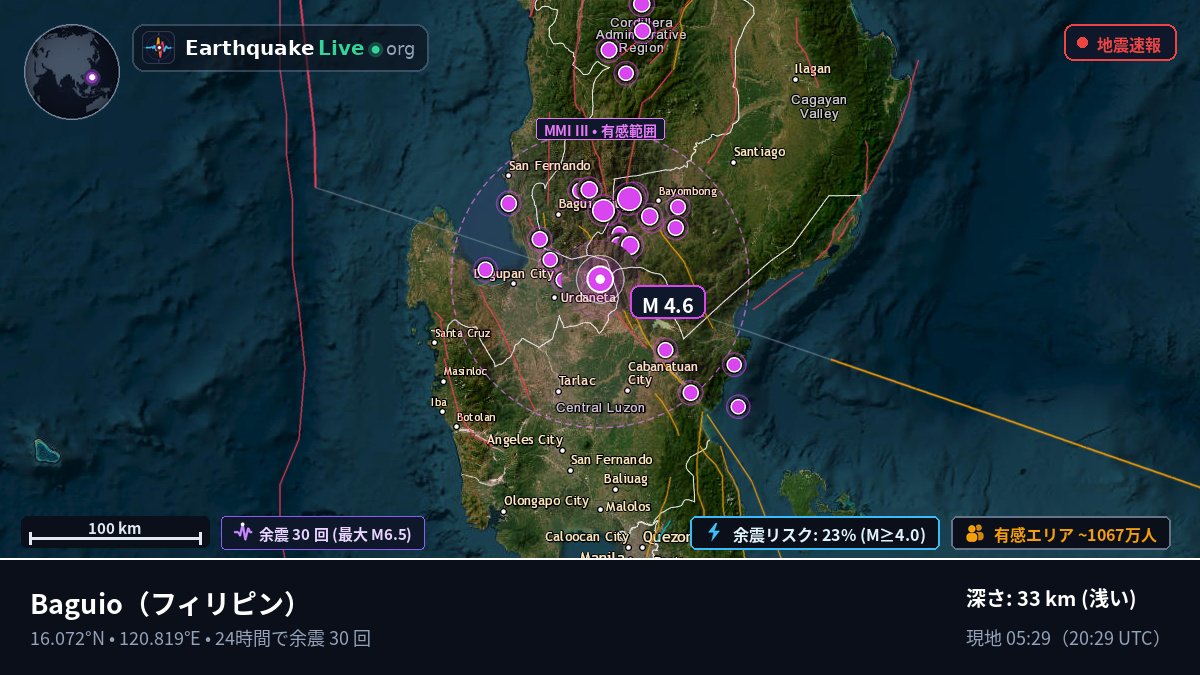Click the 現地 05:29（20:29 UTC）time text
Screen dimensions: 1200x675
coord(1067,638)
